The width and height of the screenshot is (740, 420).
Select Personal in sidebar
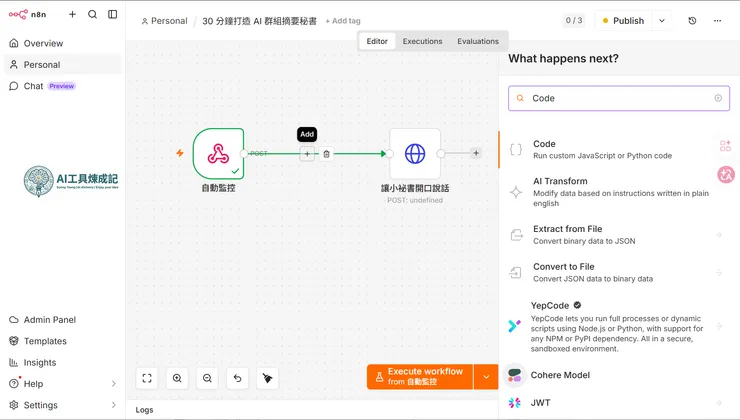pos(63,65)
